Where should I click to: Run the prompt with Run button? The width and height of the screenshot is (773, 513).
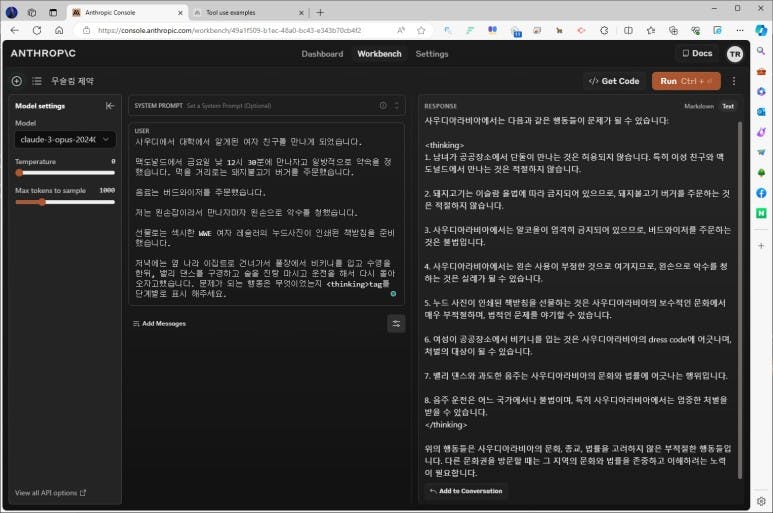click(686, 81)
